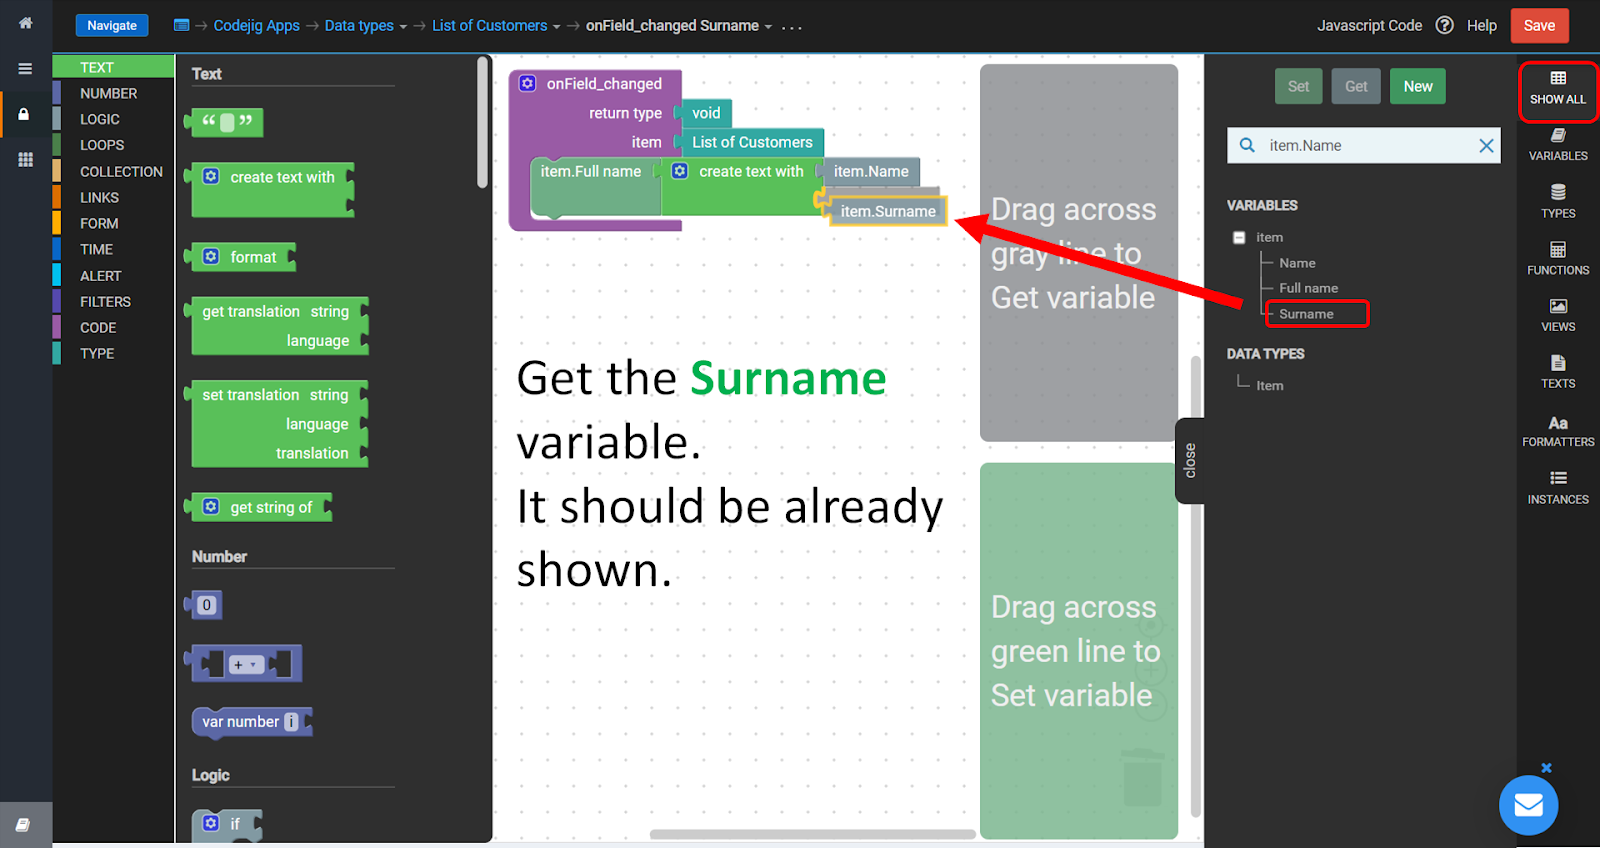The height and width of the screenshot is (848, 1600).
Task: Open the Data types breadcrumb dropdown
Action: 403,27
